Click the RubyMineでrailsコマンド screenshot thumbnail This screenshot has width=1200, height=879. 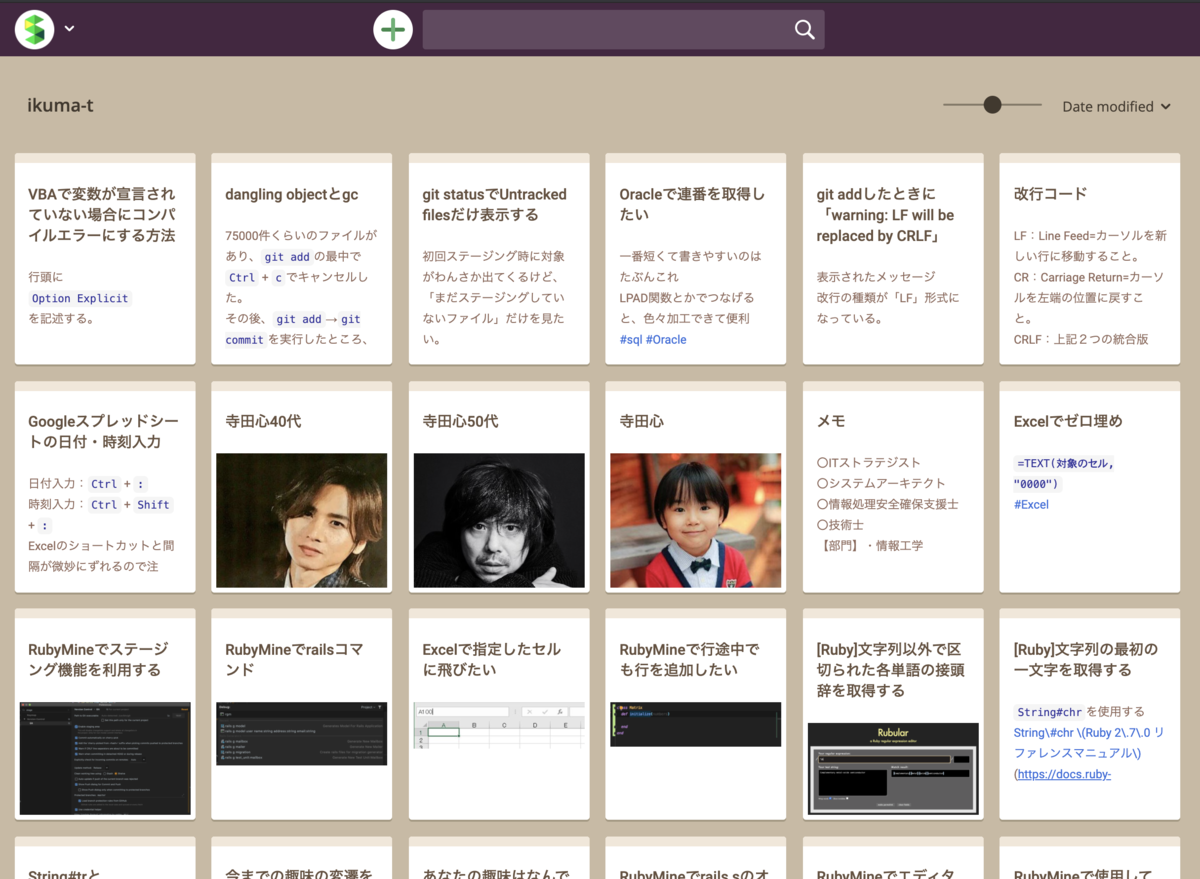[x=302, y=733]
